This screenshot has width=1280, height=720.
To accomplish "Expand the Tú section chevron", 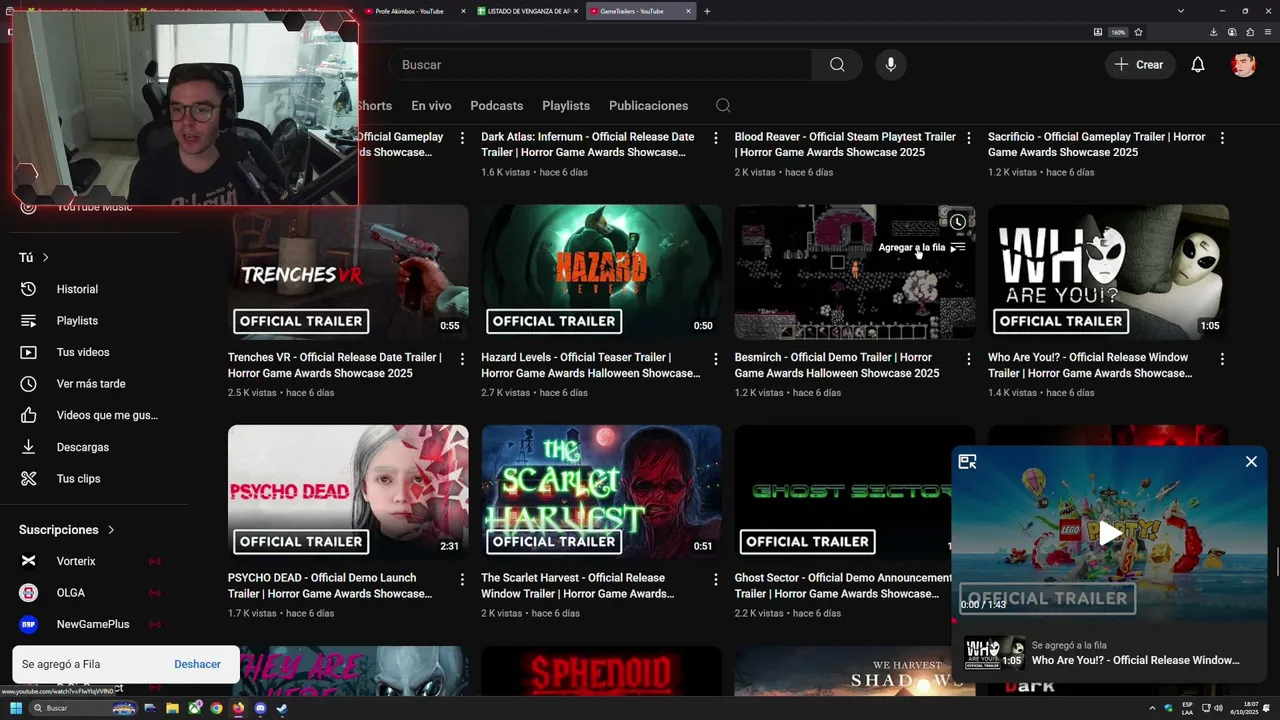I will pyautogui.click(x=45, y=257).
